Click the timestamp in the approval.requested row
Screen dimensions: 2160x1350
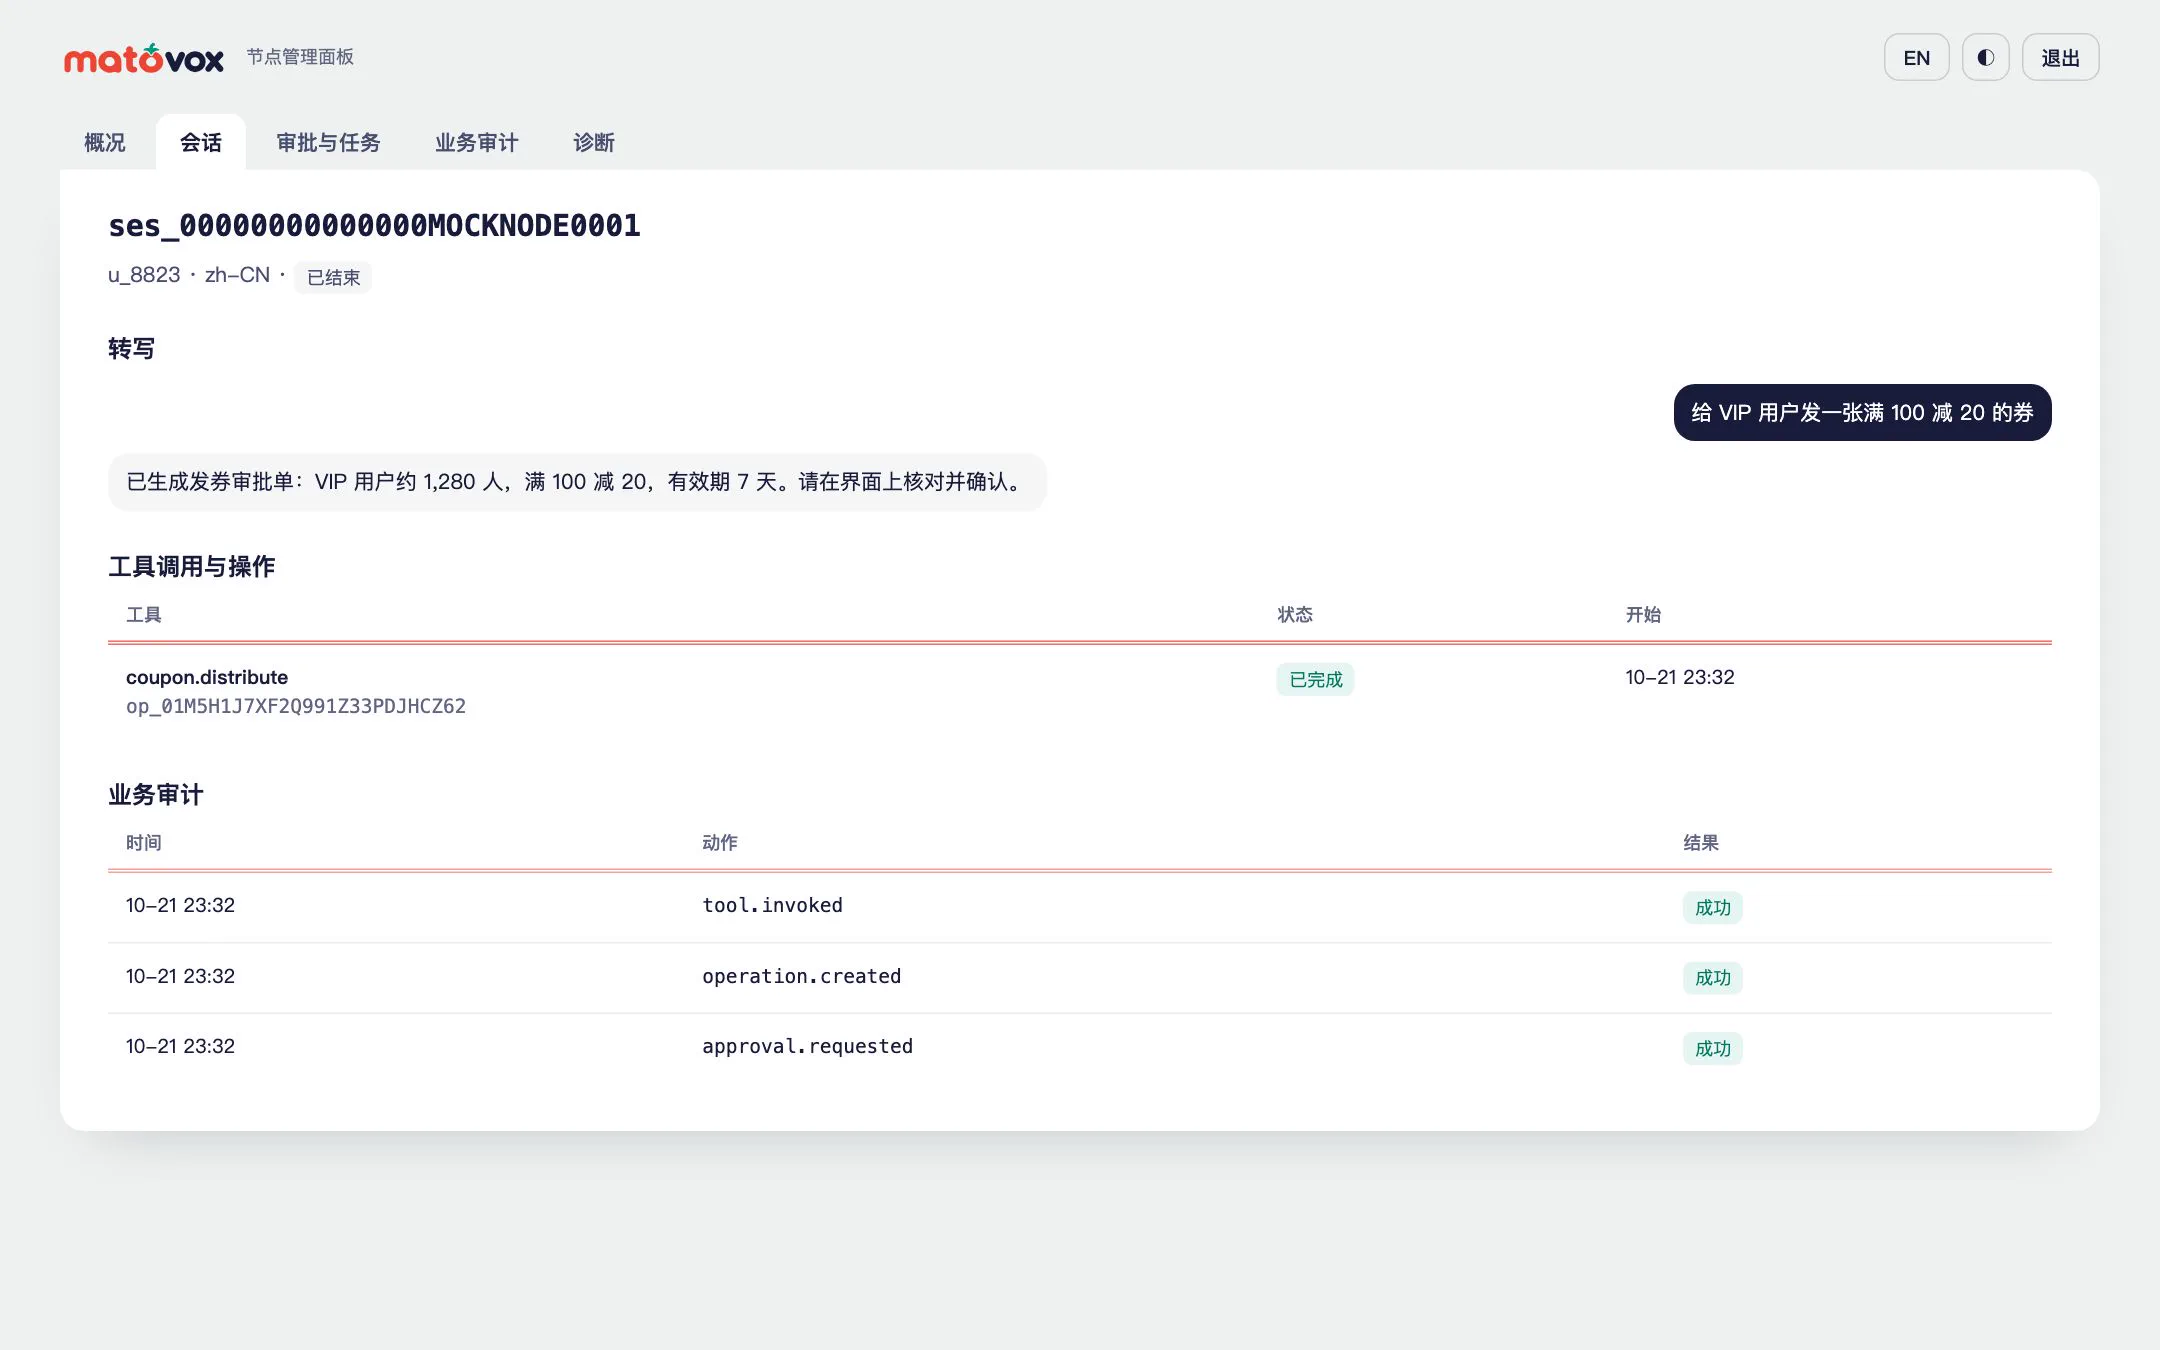[180, 1046]
